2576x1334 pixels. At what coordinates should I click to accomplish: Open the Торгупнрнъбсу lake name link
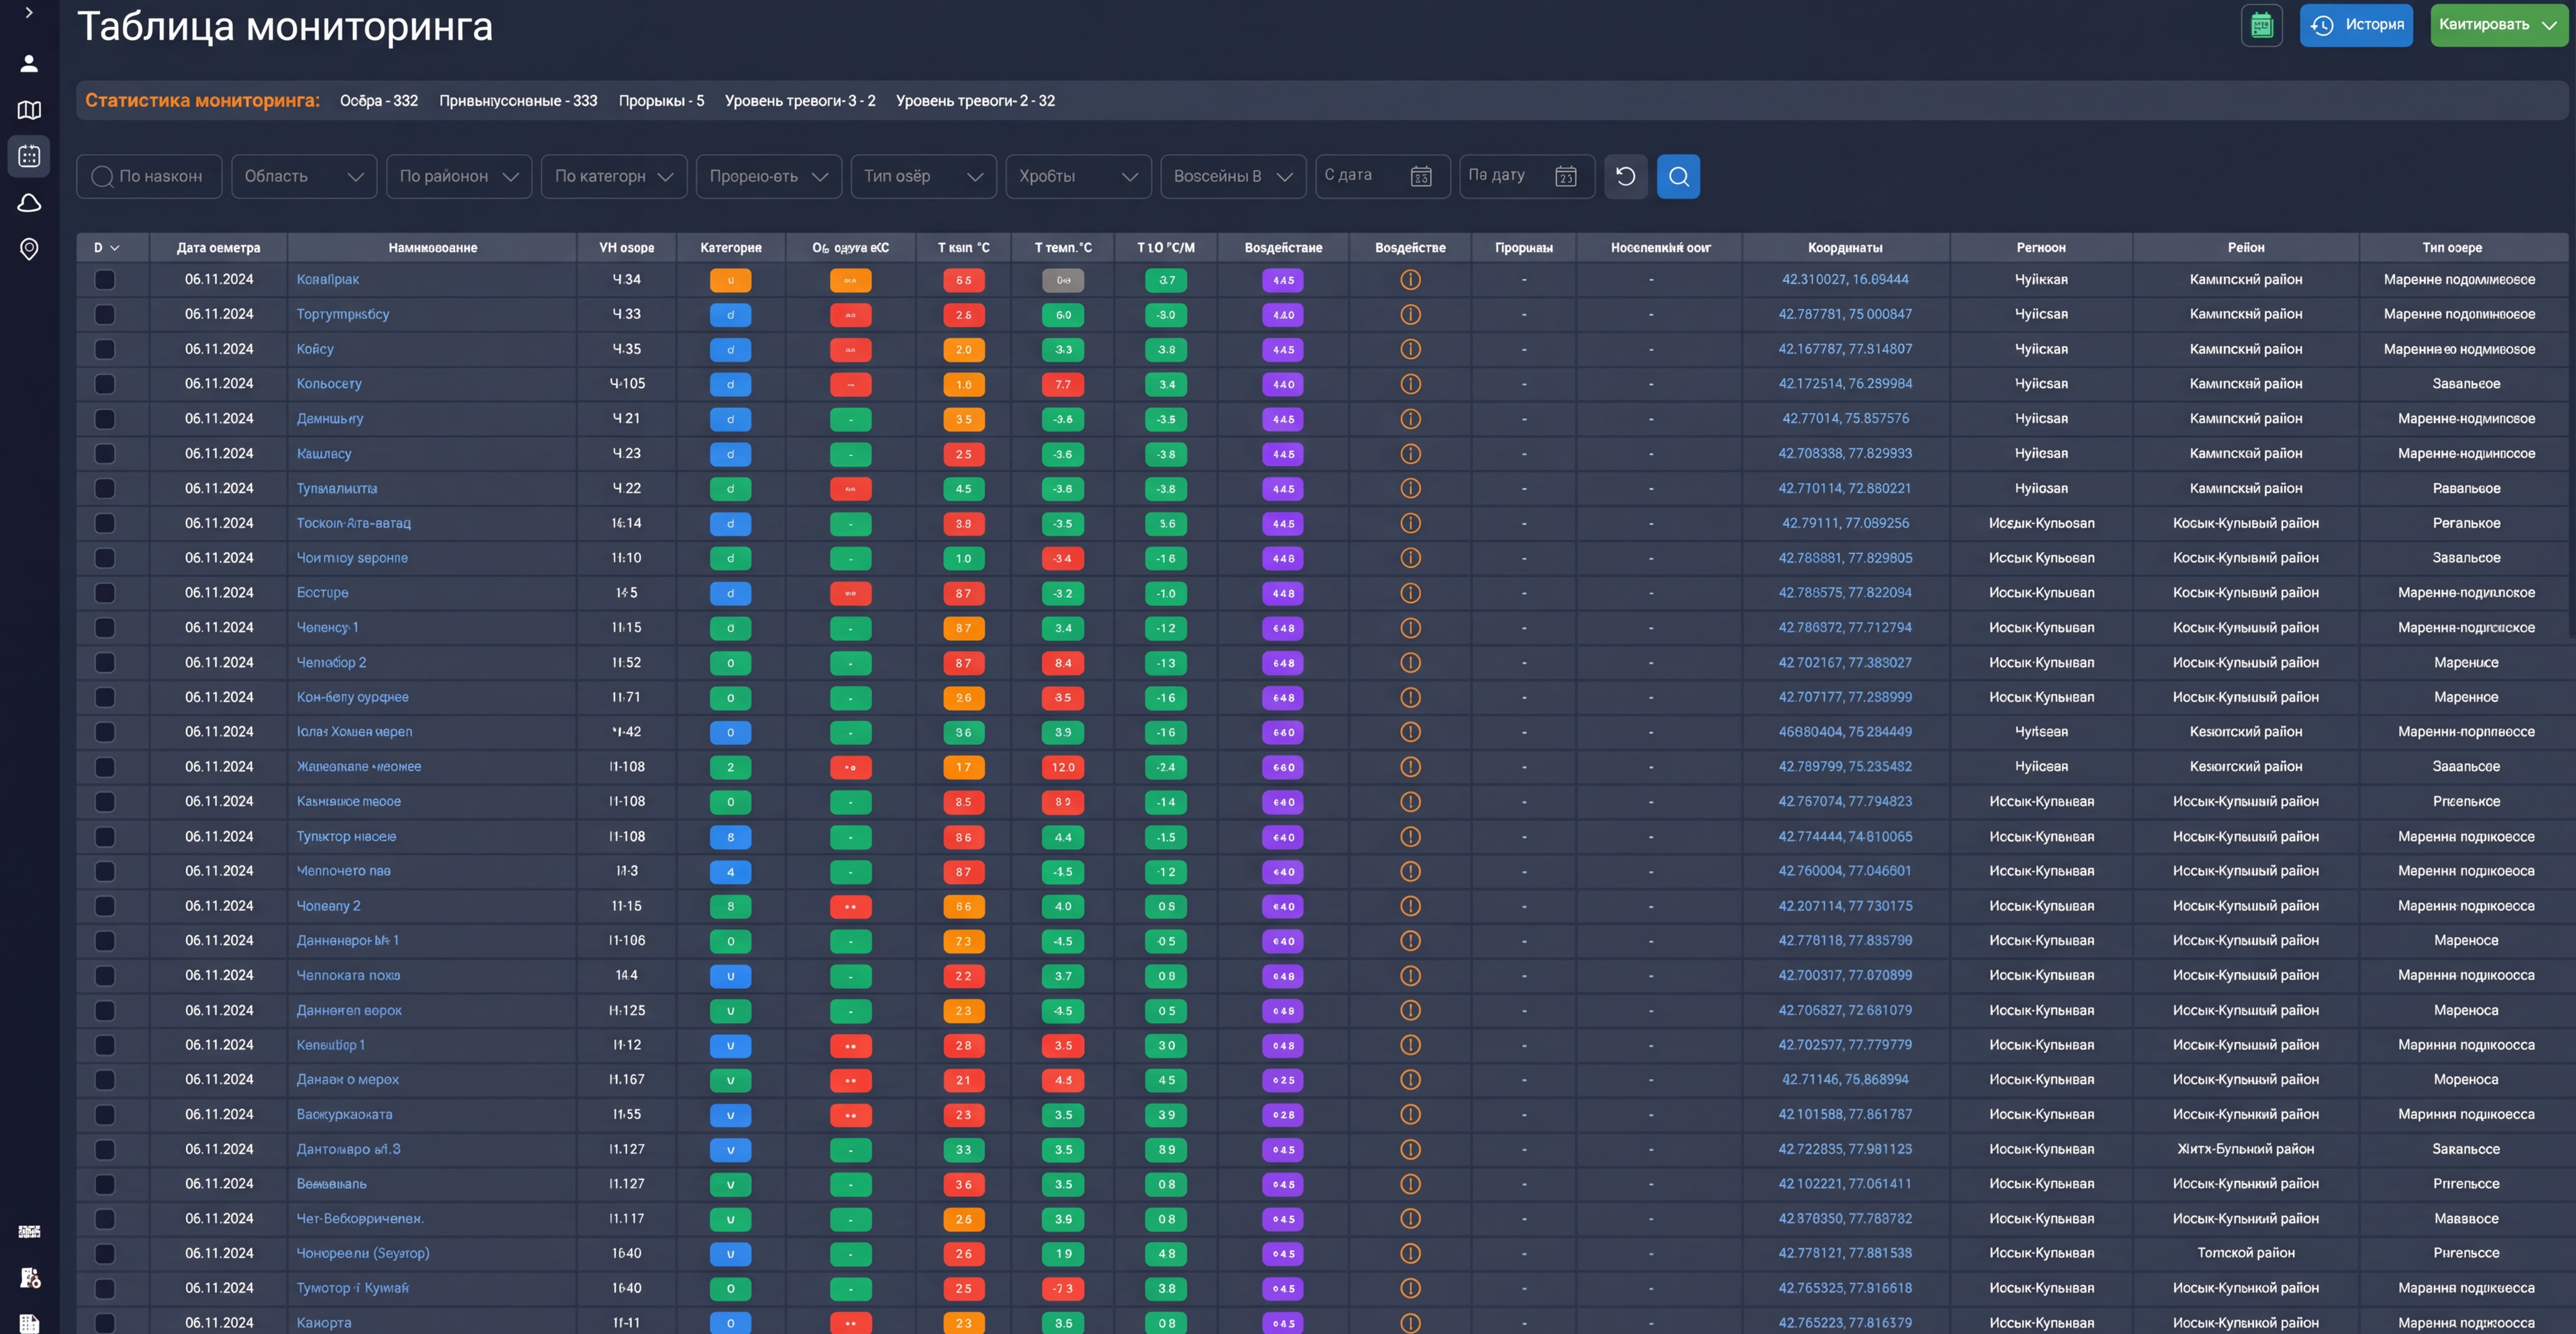342,314
